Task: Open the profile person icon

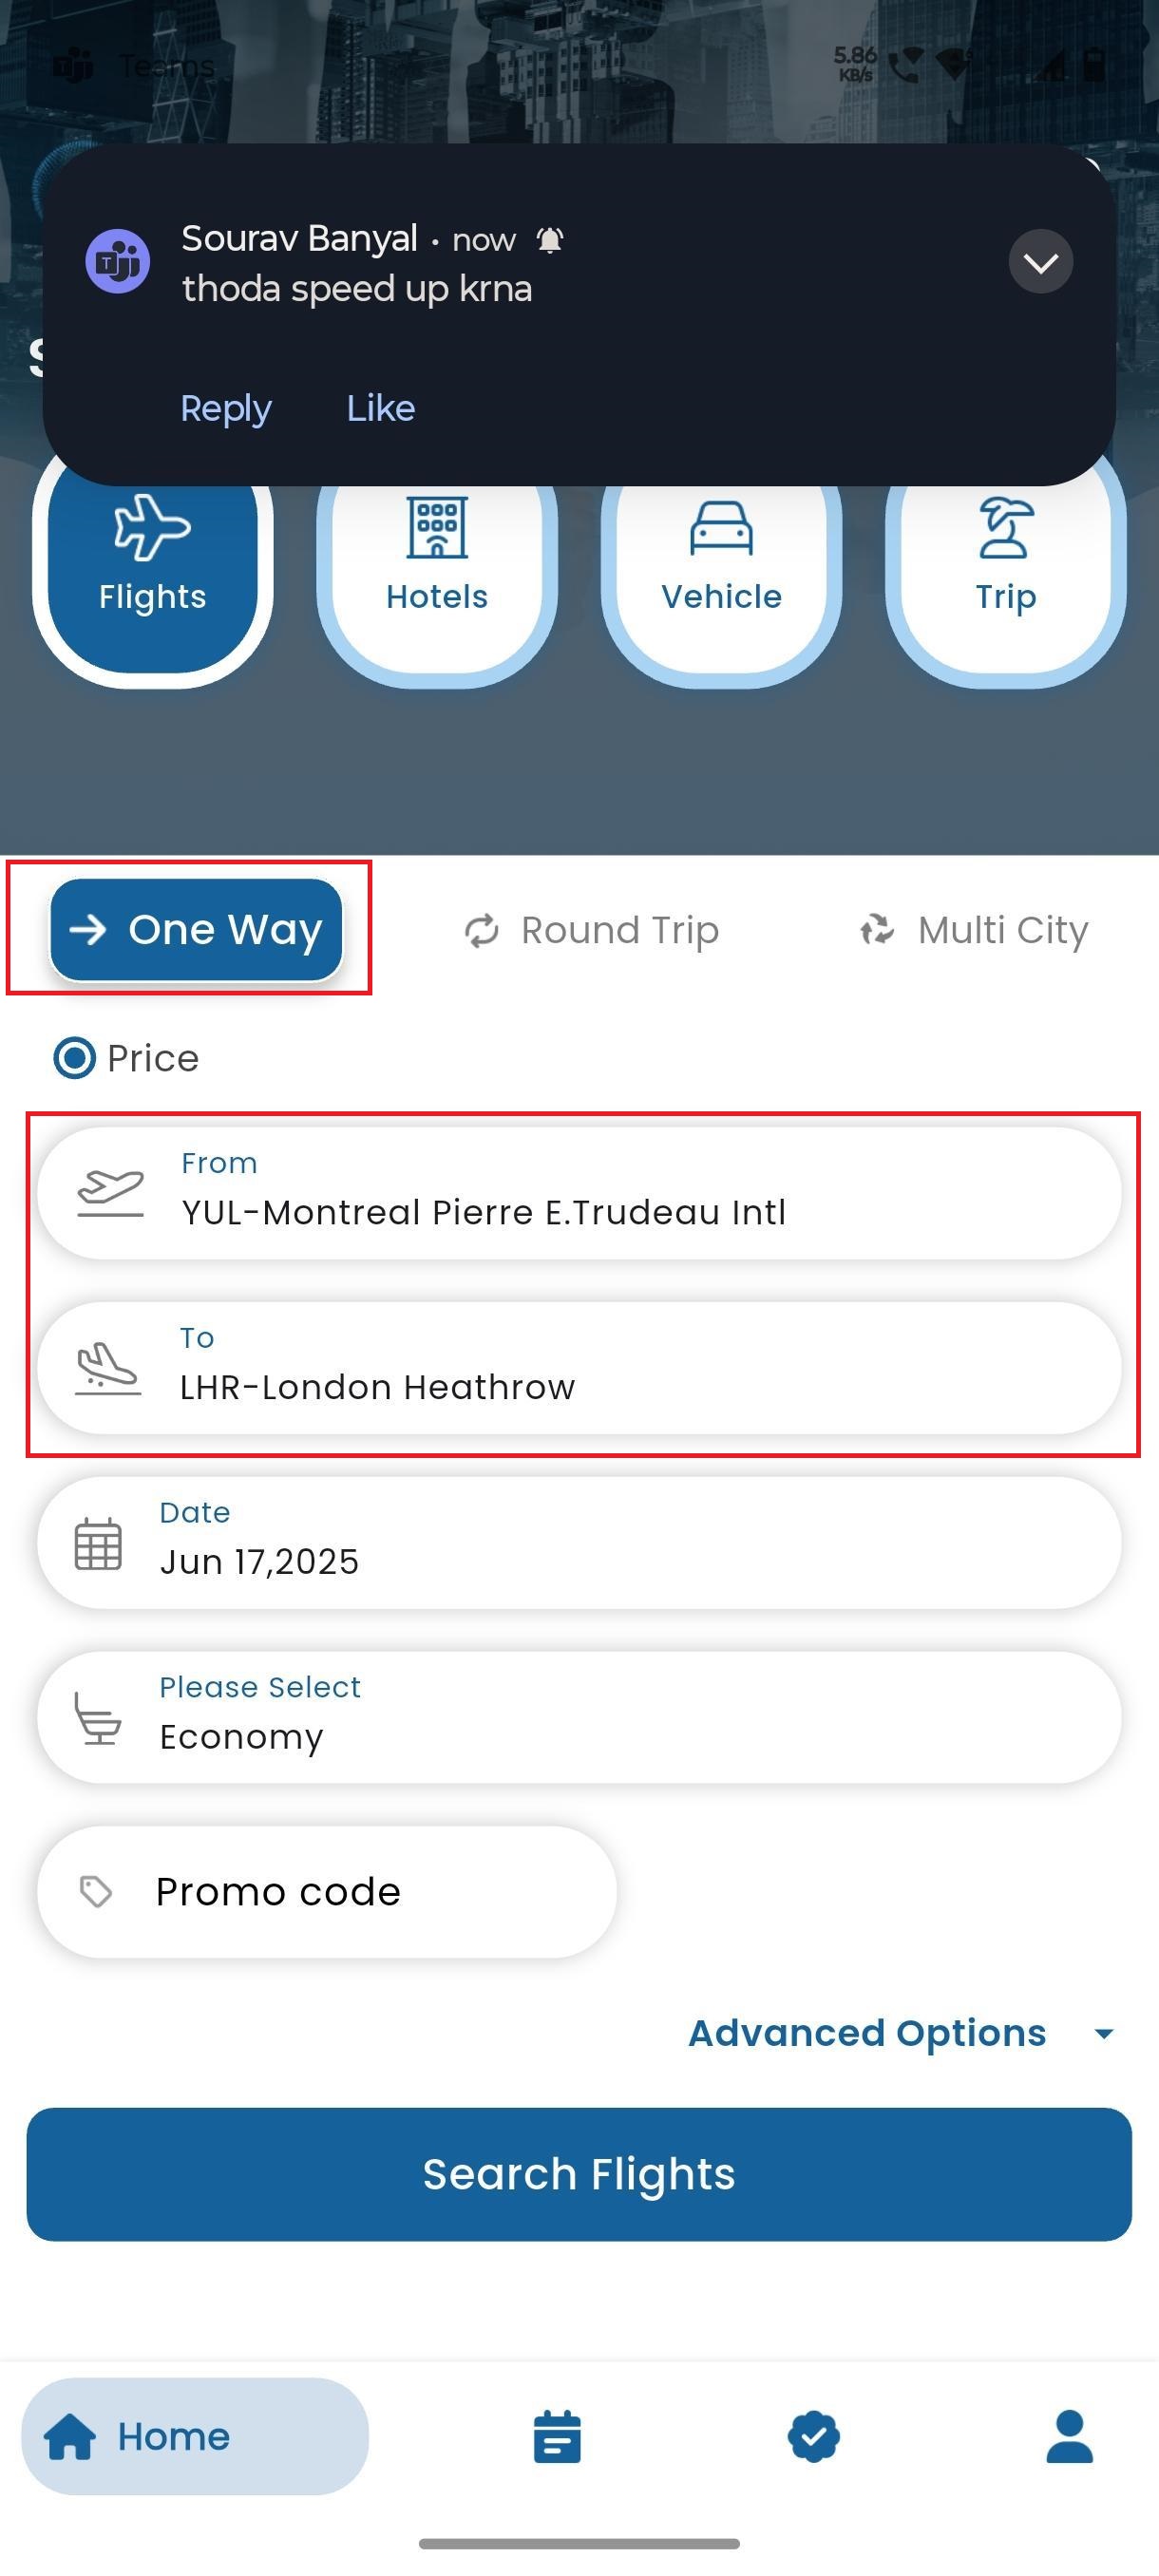Action: tap(1069, 2436)
